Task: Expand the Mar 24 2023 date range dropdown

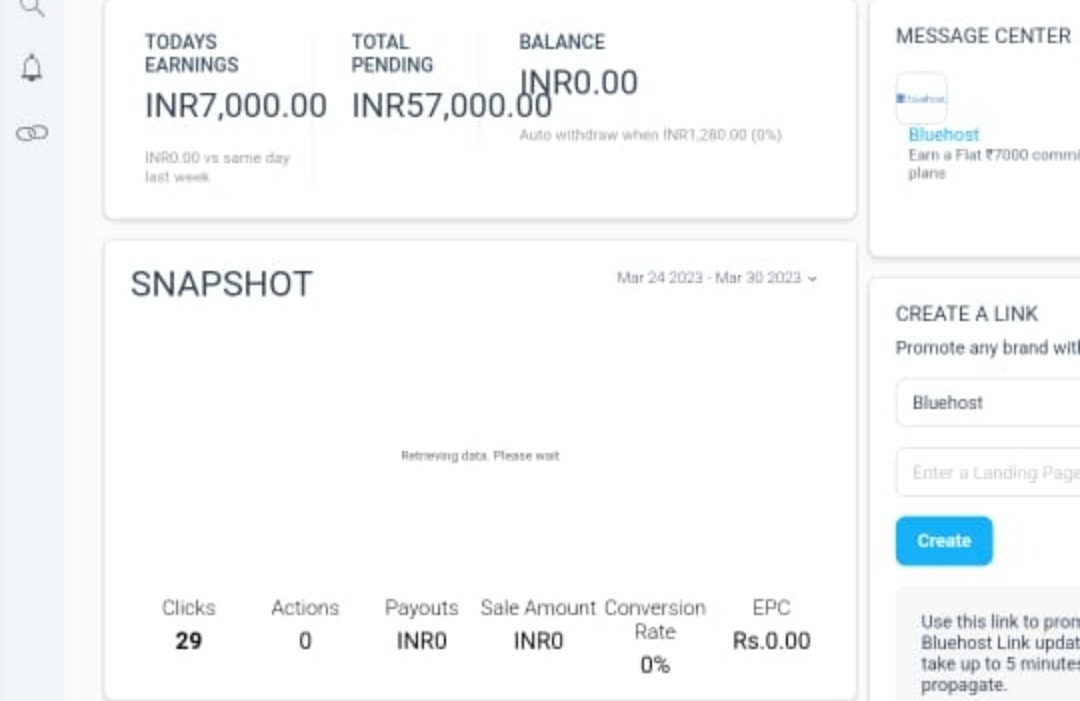Action: point(716,278)
